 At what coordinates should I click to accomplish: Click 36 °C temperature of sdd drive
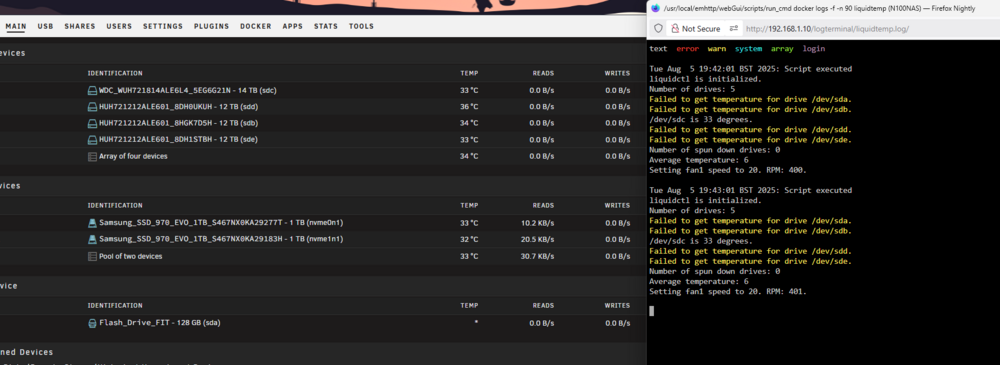(x=469, y=107)
